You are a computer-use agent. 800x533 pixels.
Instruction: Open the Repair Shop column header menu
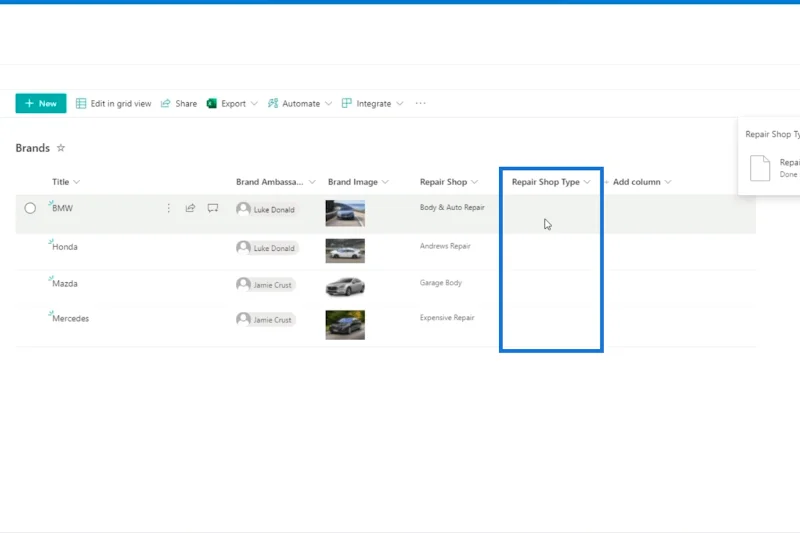(x=449, y=182)
